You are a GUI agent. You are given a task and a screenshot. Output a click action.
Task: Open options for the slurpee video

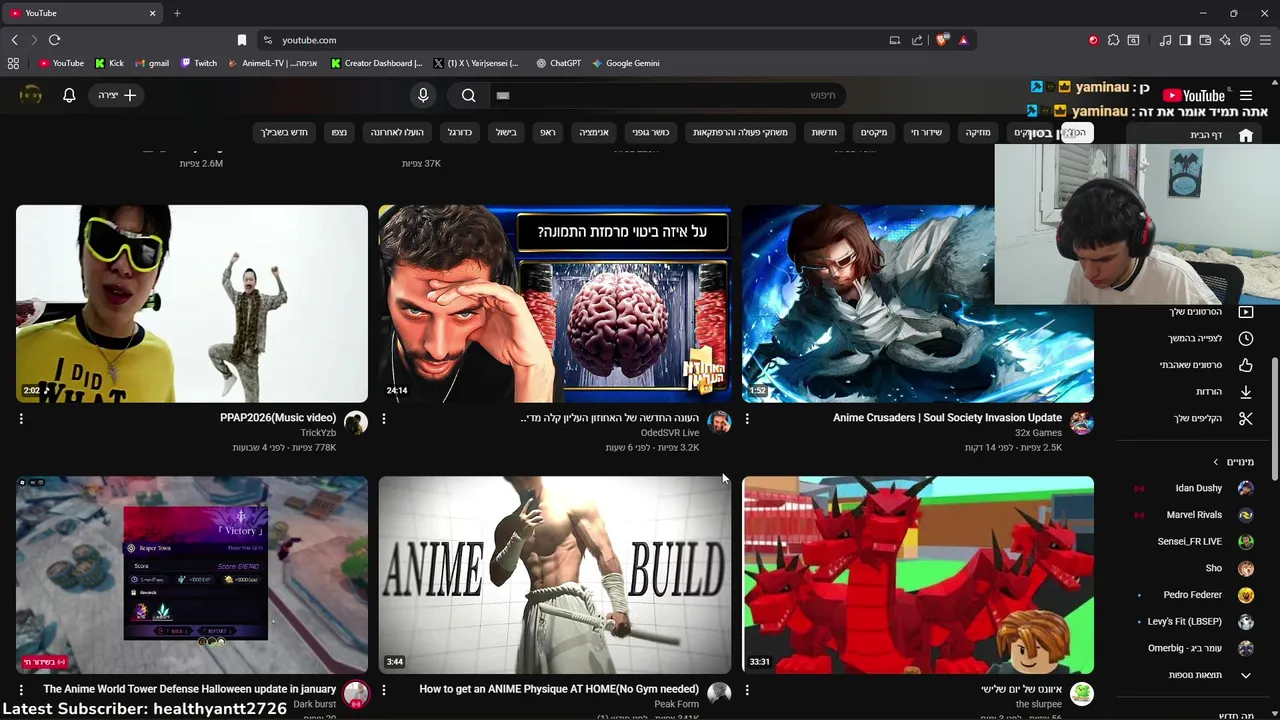click(x=747, y=690)
